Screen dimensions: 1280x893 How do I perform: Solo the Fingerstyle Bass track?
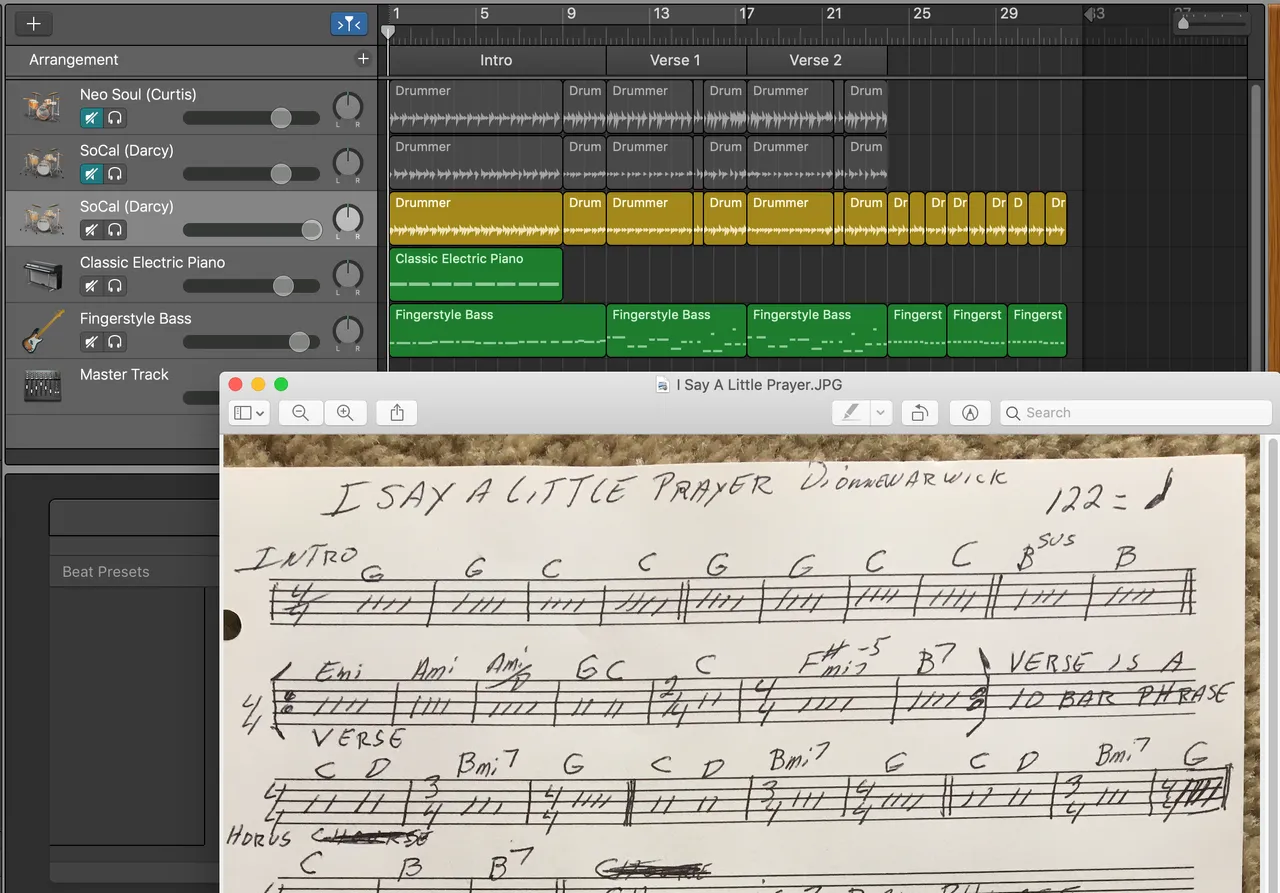pyautogui.click(x=115, y=342)
